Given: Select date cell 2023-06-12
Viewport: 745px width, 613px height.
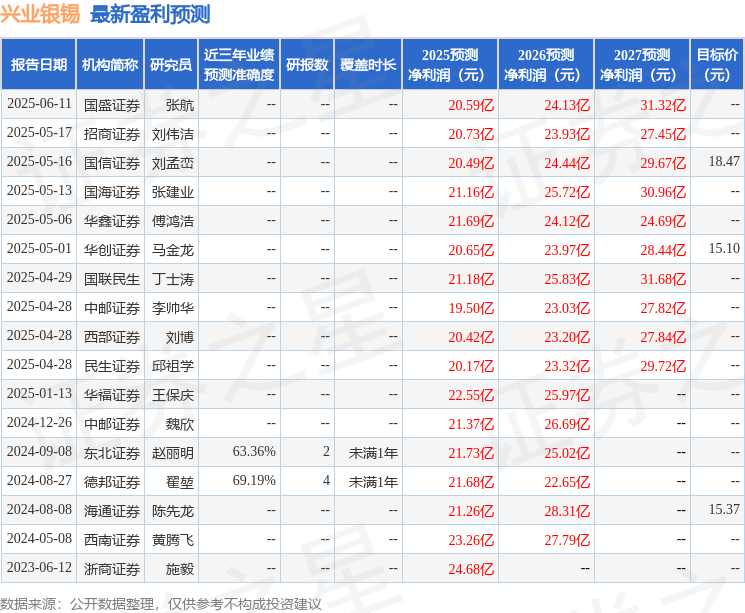Looking at the screenshot, I should coord(39,568).
